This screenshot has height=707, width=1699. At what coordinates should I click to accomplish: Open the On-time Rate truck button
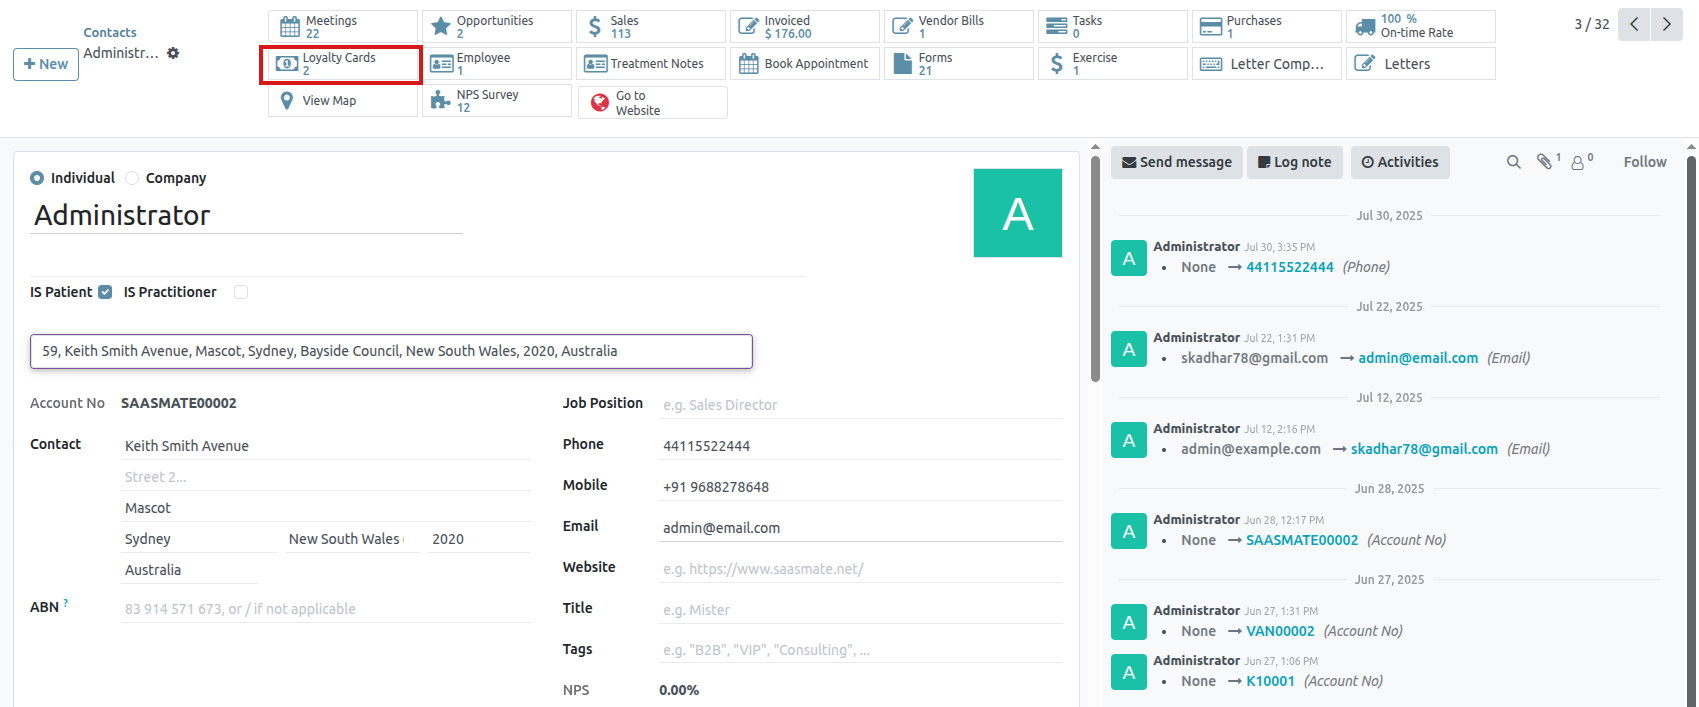coord(1420,27)
